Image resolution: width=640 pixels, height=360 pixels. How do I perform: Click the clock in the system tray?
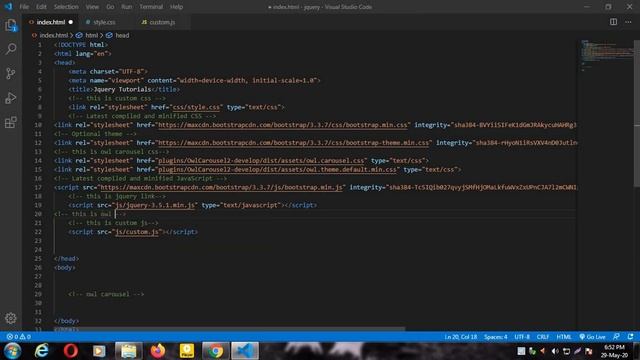614,351
